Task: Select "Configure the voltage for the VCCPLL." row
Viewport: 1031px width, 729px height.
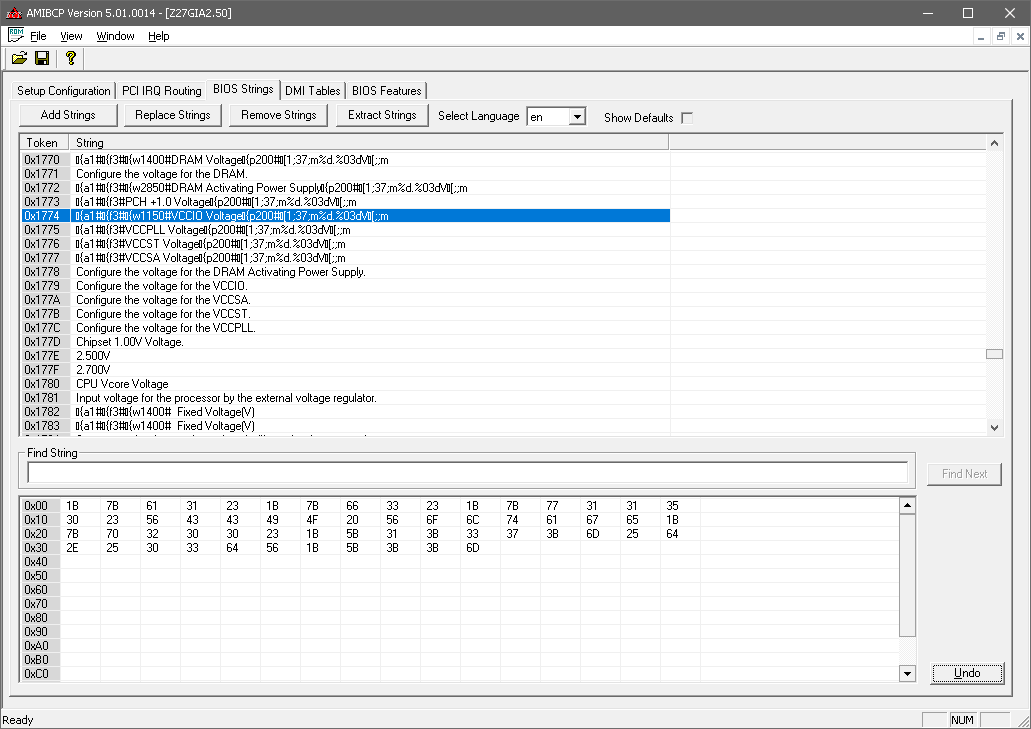Action: (345, 328)
